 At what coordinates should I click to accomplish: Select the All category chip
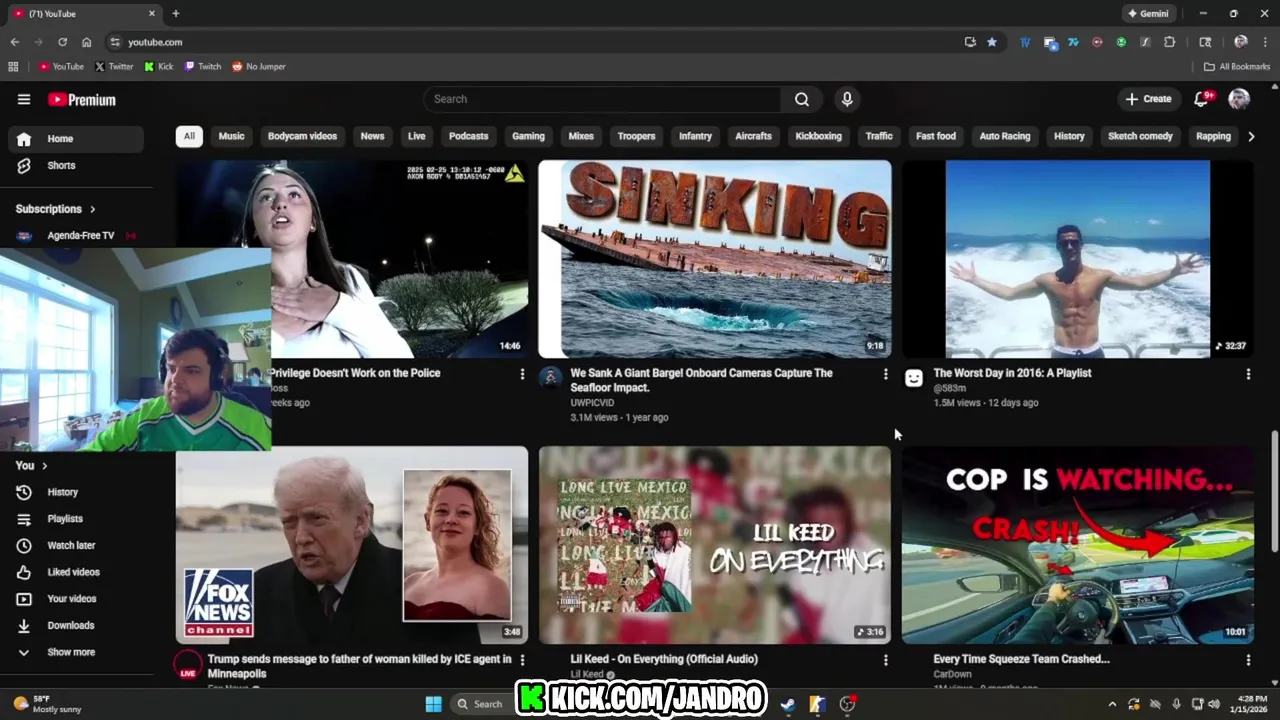189,136
